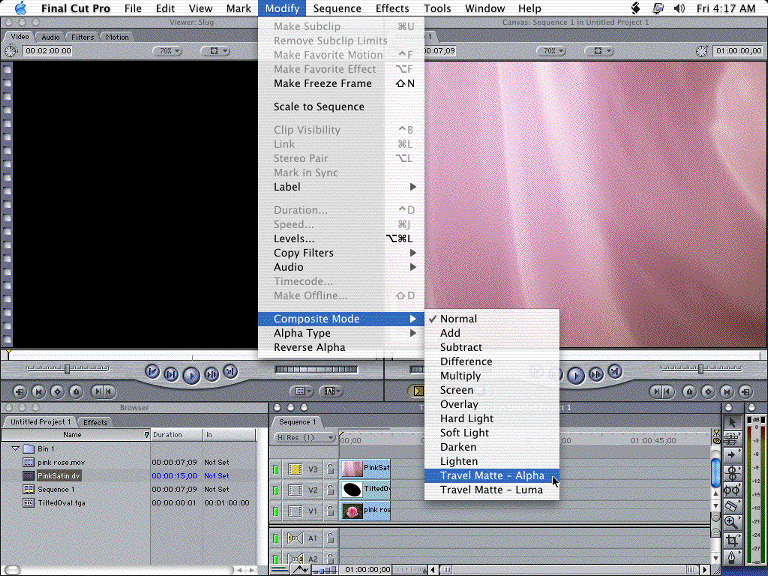Activate the Zoom magnifier tool

tap(732, 523)
